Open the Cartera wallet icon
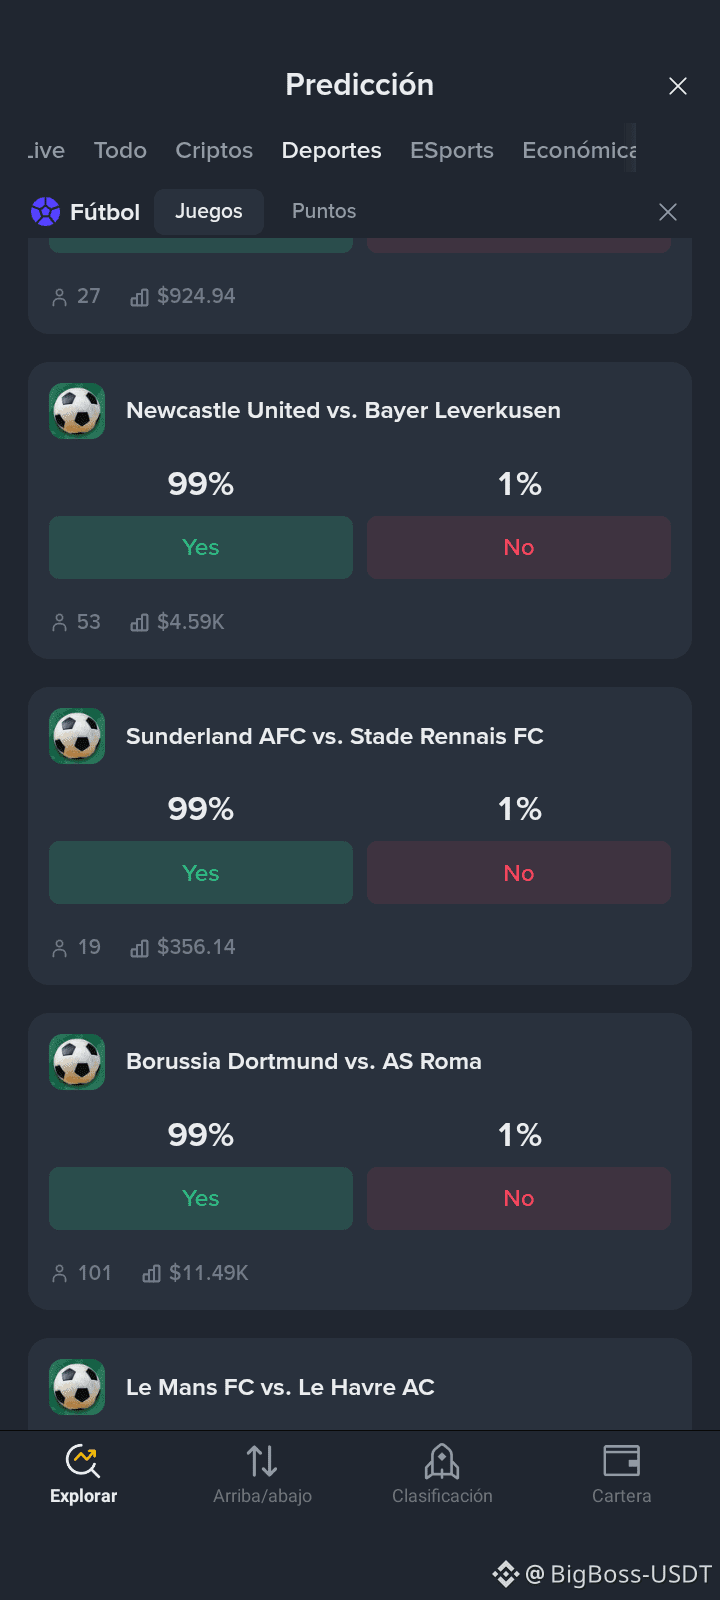This screenshot has width=720, height=1600. 621,1461
